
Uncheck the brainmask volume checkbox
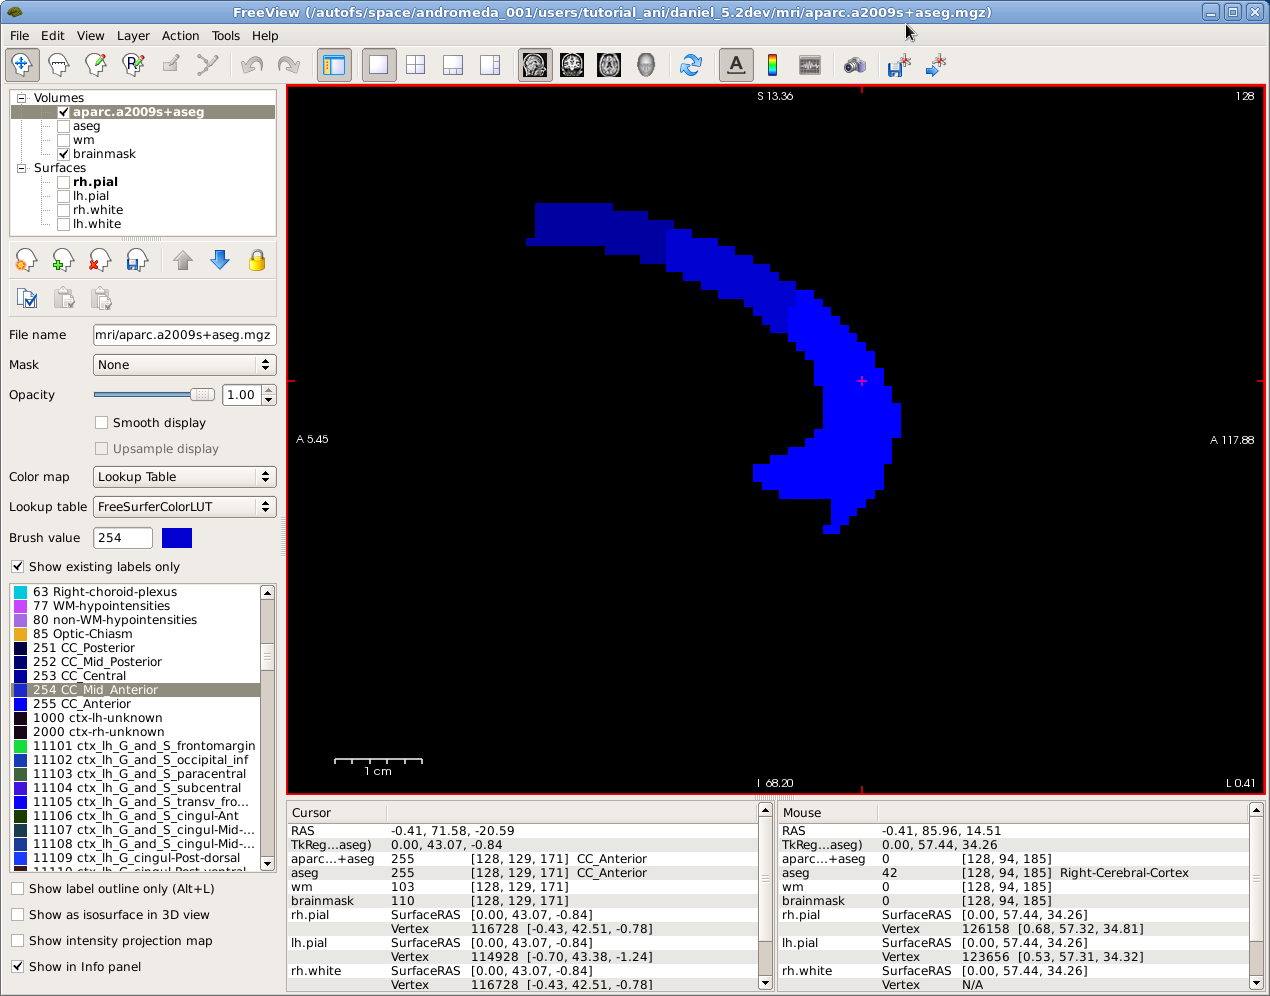tap(64, 154)
